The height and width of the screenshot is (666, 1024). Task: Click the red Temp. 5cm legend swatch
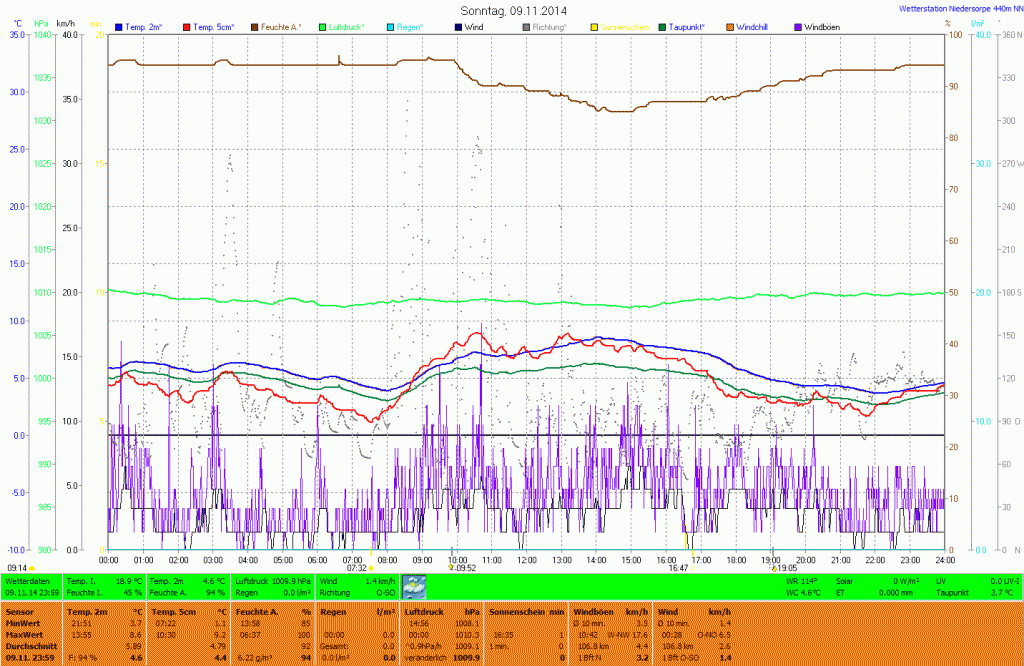(186, 26)
